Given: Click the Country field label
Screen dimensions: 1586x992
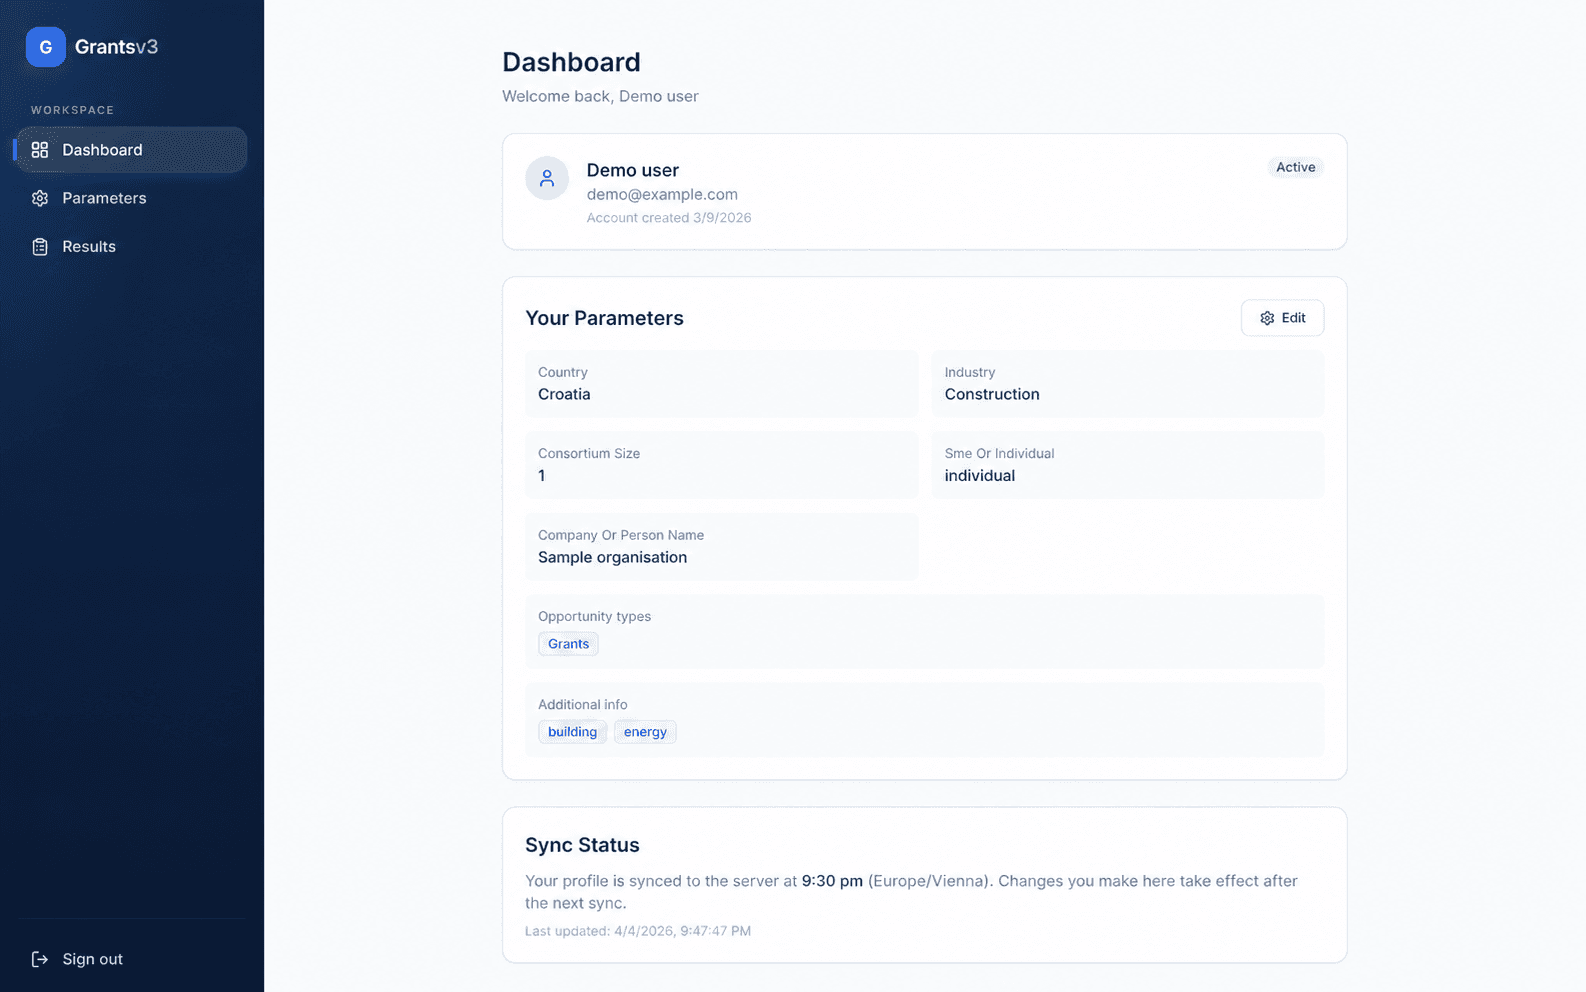Looking at the screenshot, I should [x=563, y=372].
